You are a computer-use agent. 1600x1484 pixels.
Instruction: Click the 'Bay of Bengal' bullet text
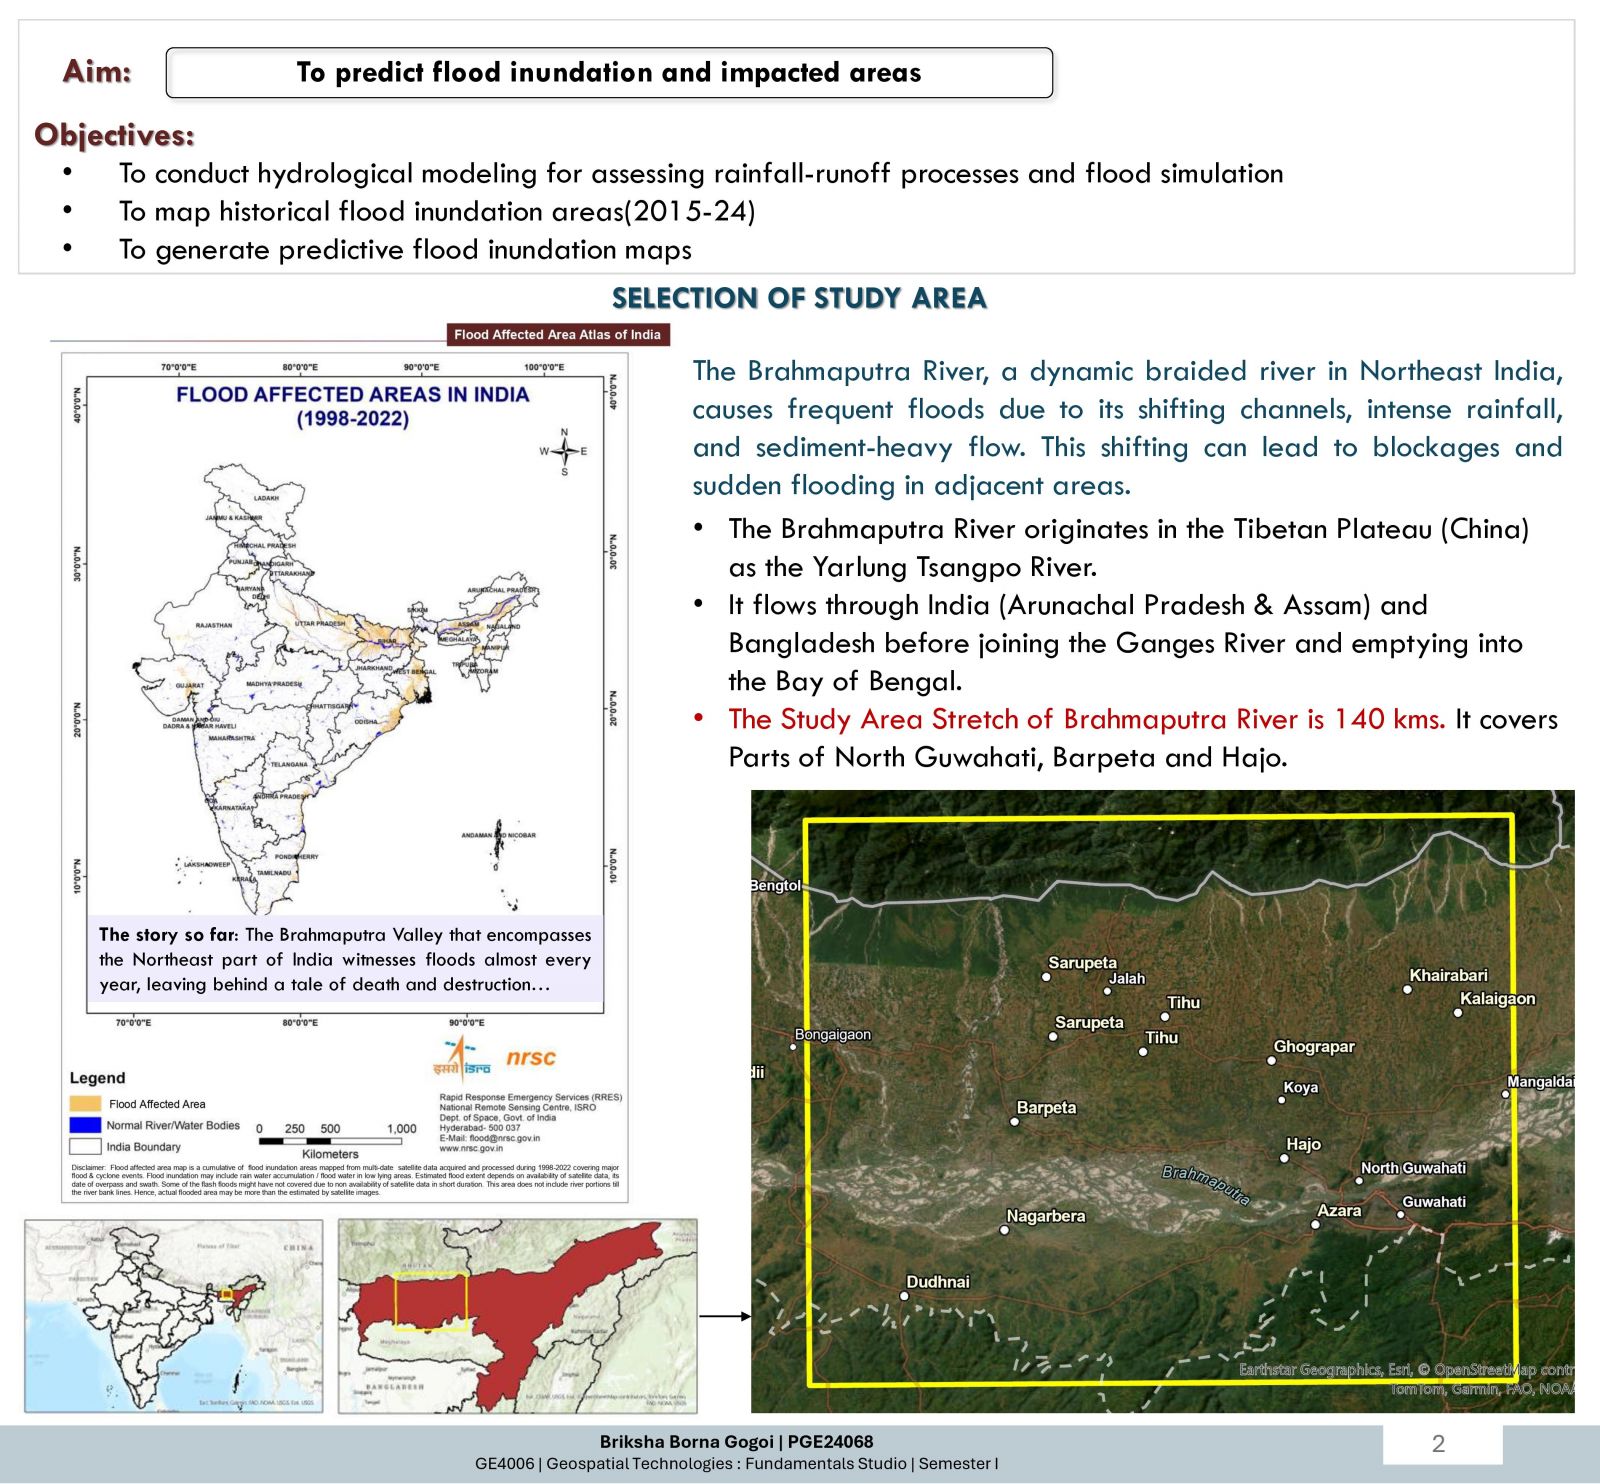pyautogui.click(x=1125, y=643)
